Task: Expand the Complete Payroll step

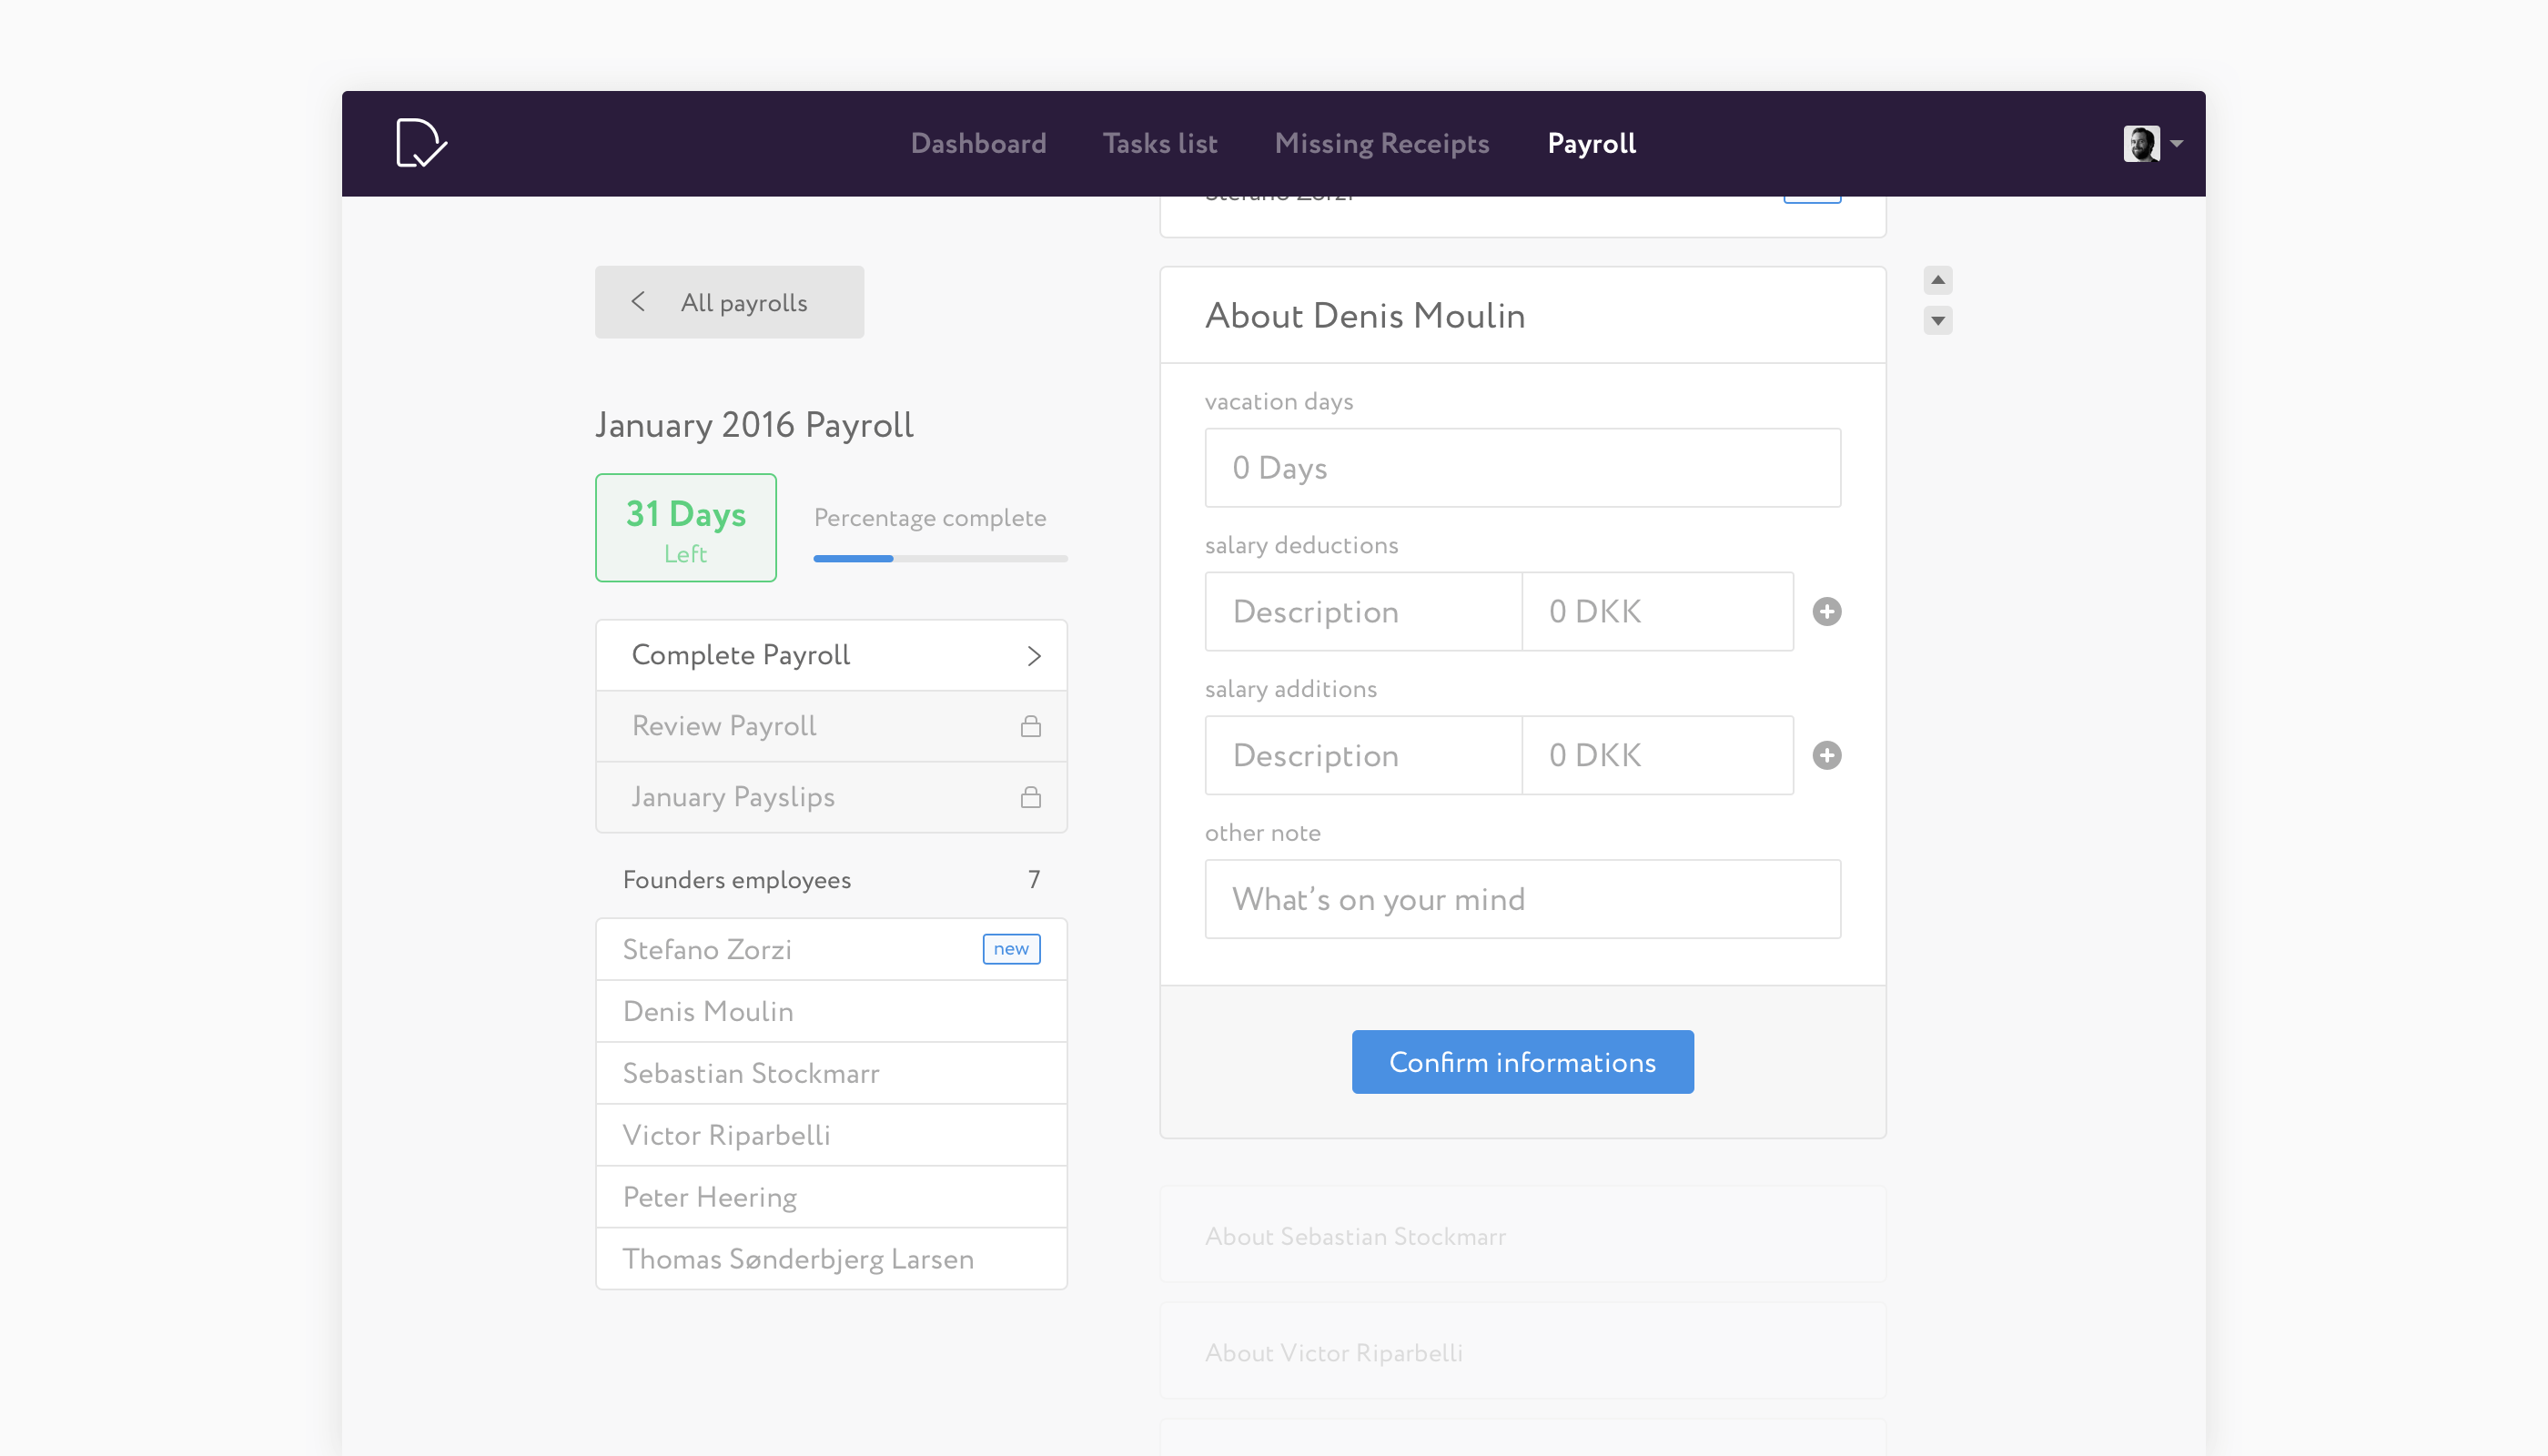Action: tap(831, 656)
